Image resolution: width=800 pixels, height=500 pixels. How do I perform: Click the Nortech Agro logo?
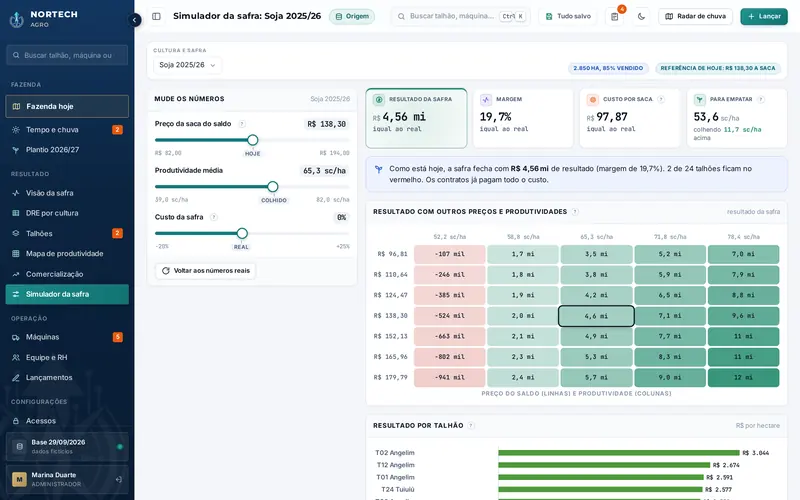coord(44,19)
